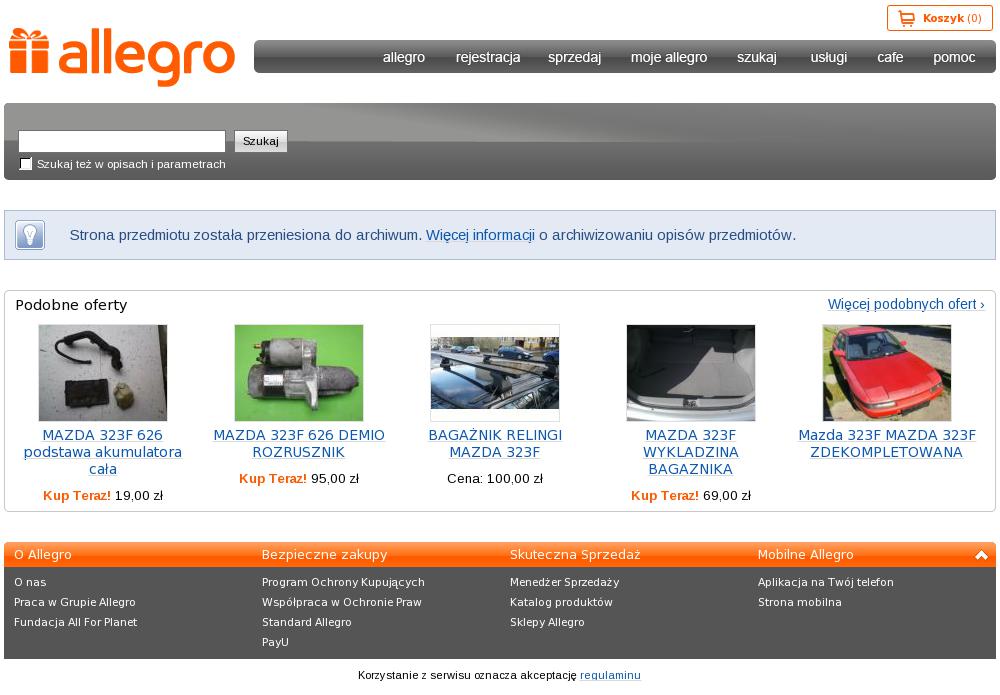Open Fundacja All For Planet link
Viewport: 1000px width, 695px height.
[75, 622]
